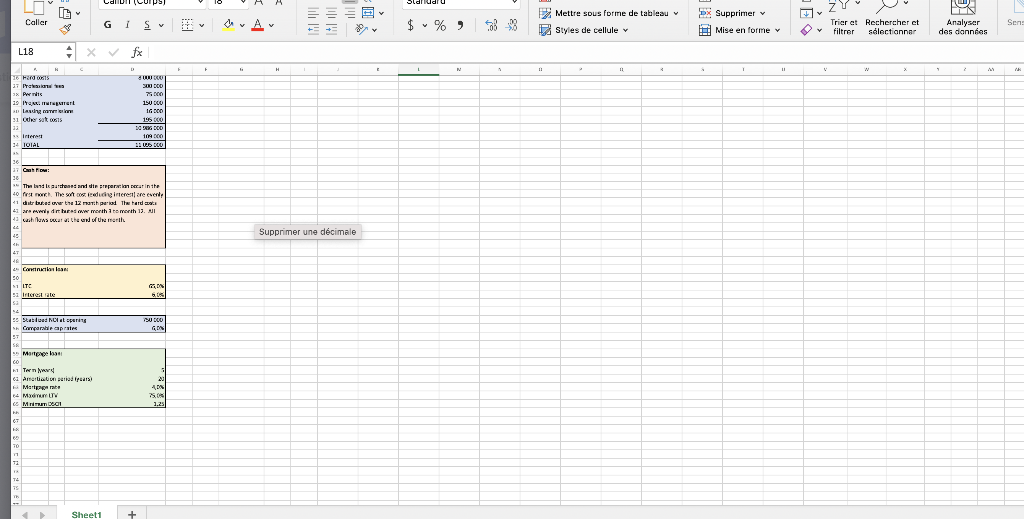Apply currency format with dollar icon
1024x519 pixels.
coord(410,25)
